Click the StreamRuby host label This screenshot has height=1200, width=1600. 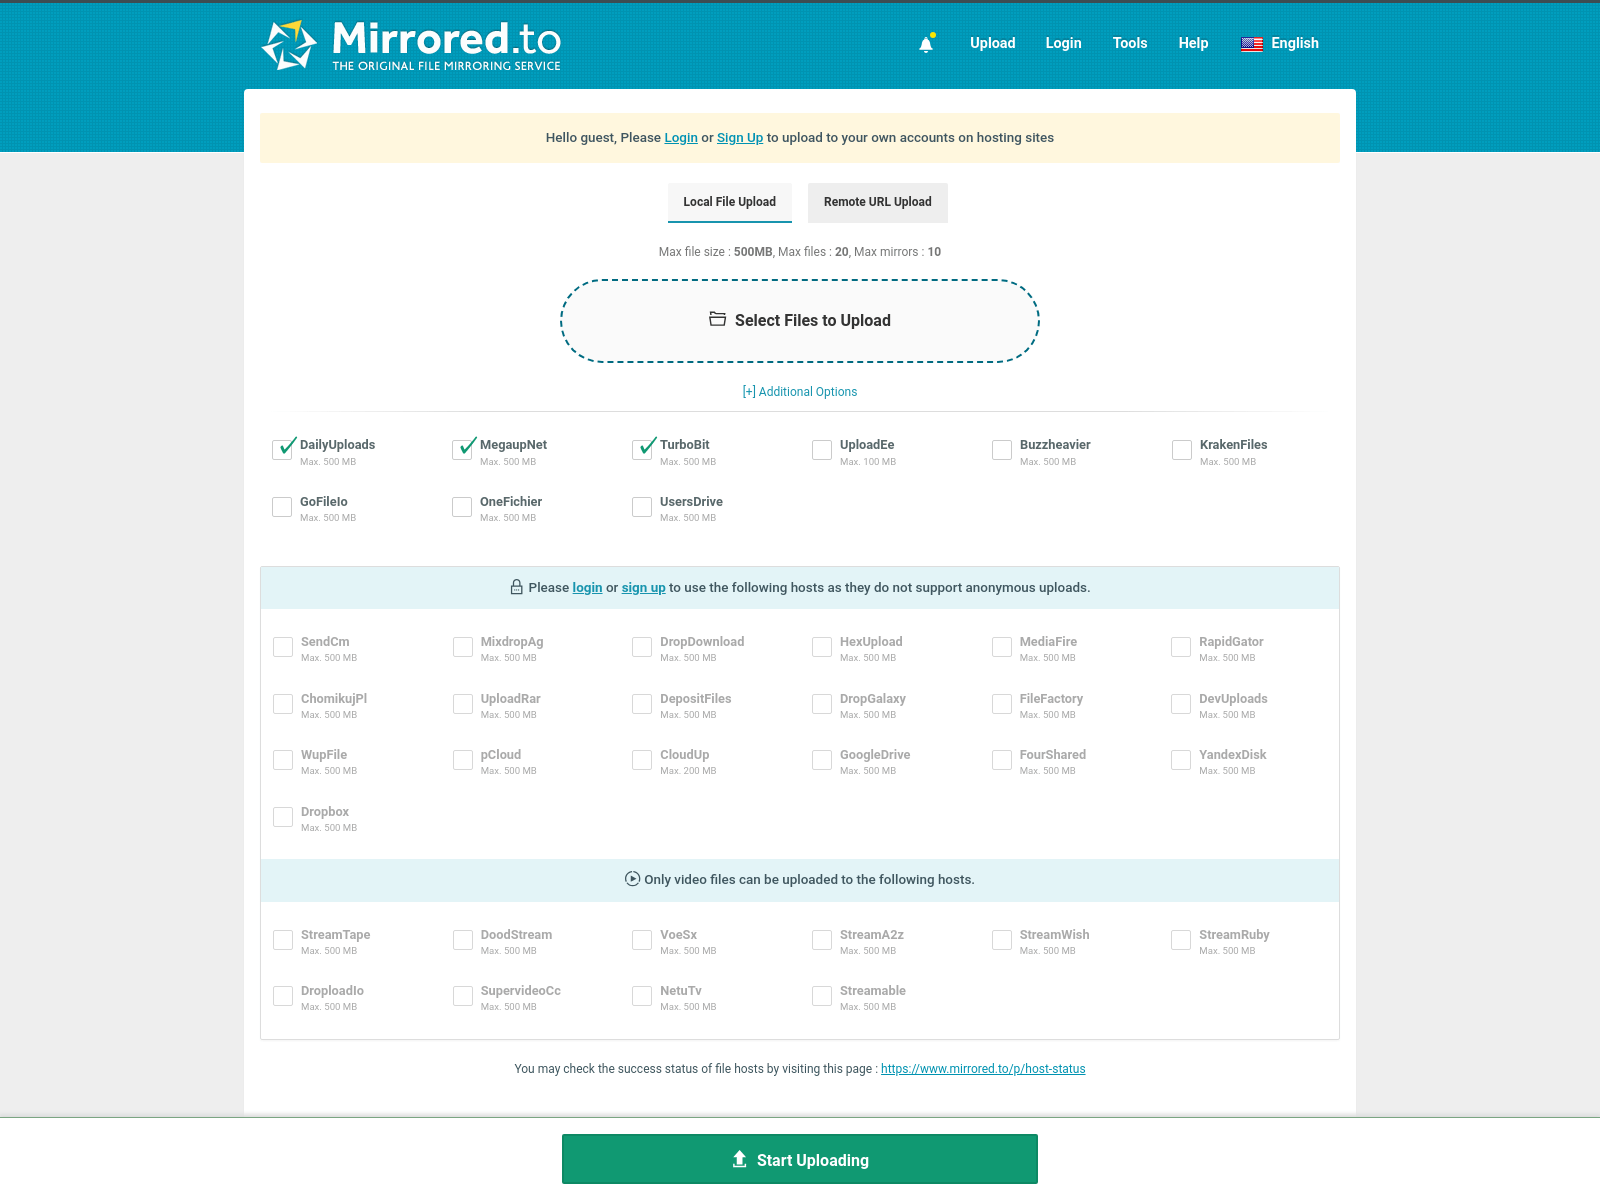1234,935
